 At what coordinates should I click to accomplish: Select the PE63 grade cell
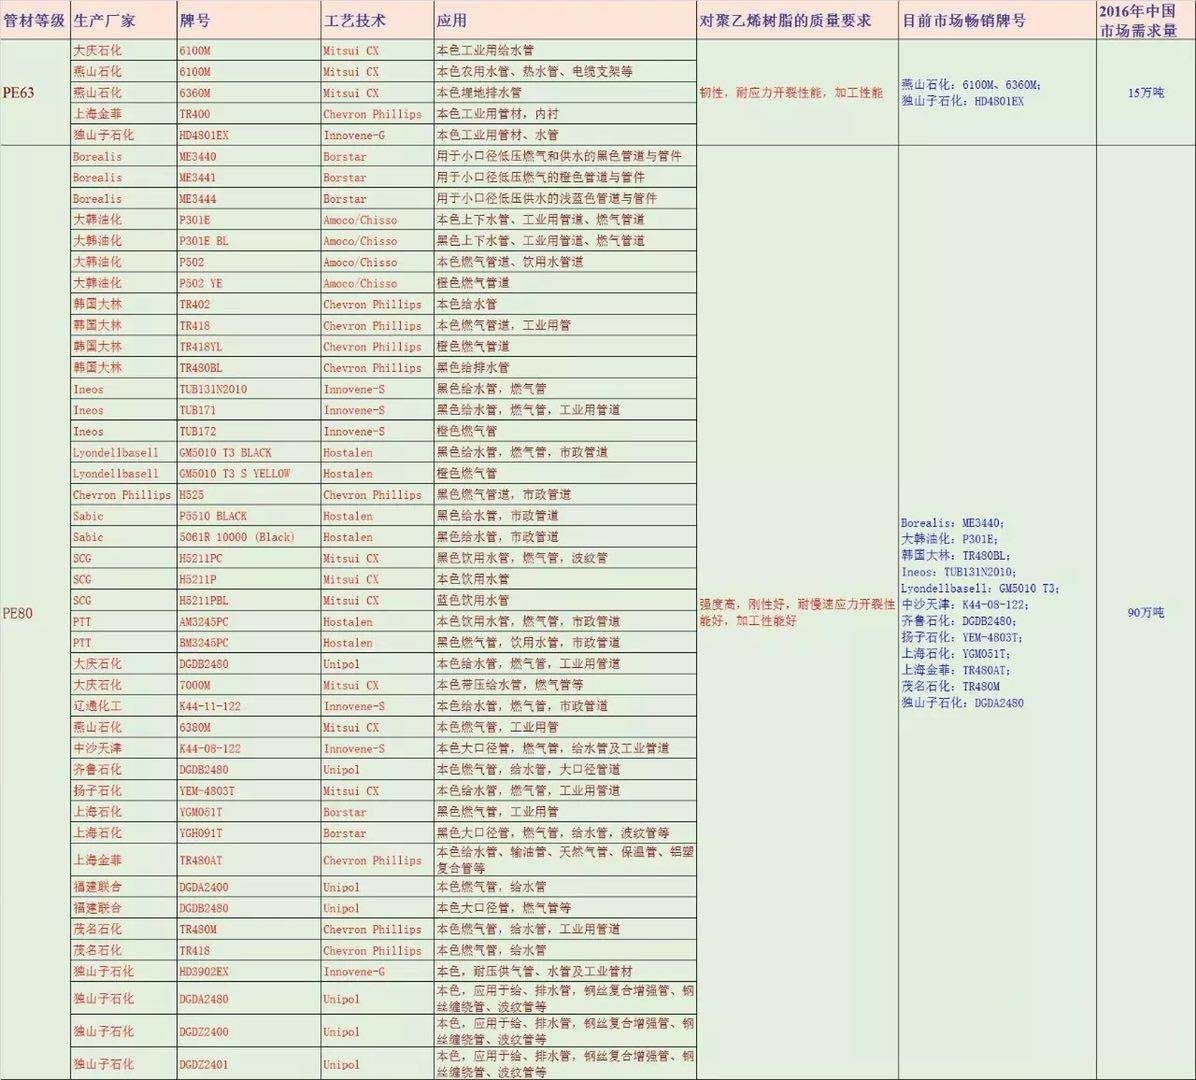(34, 92)
